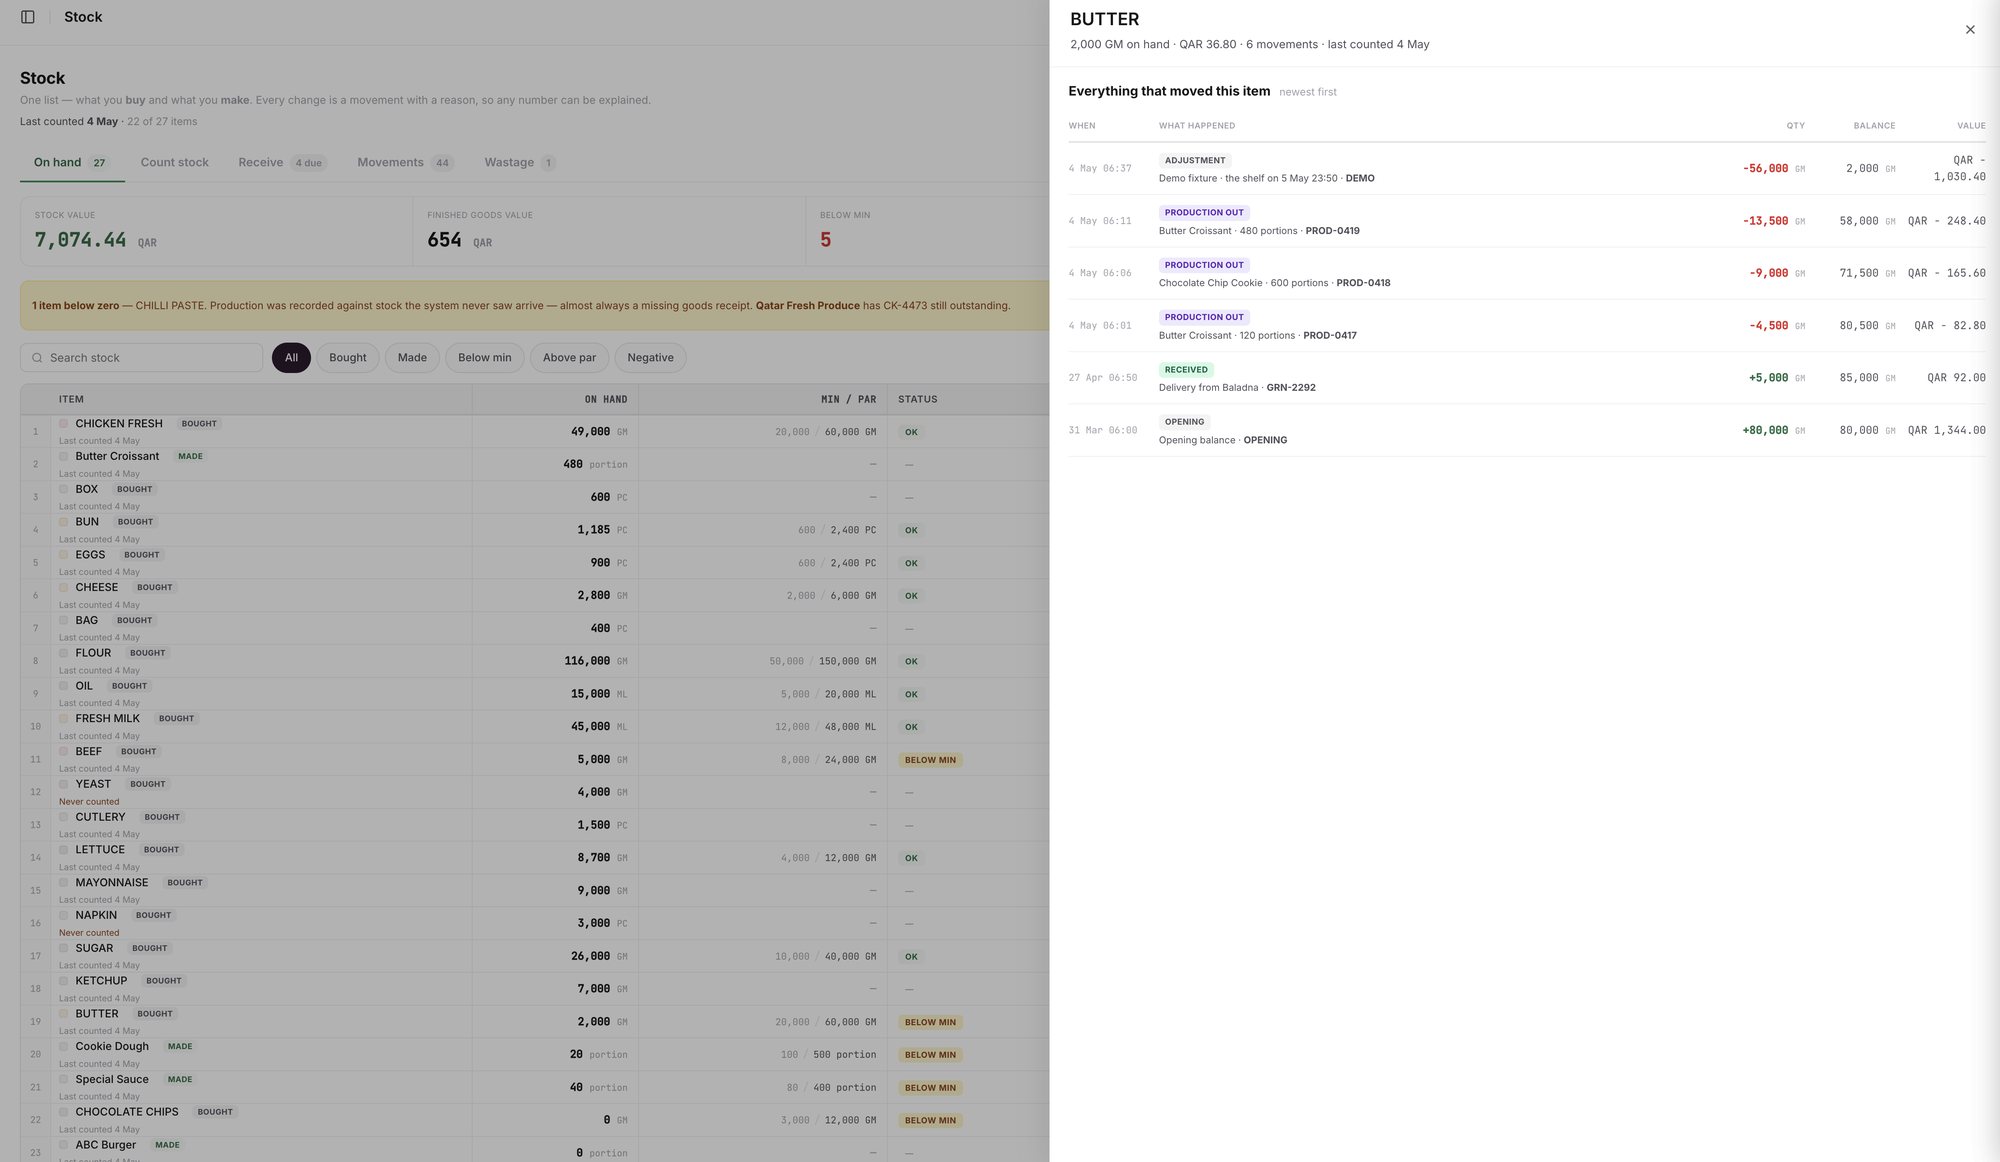Click the ADJUSTMENT movement tag
Image resolution: width=2000 pixels, height=1162 pixels.
click(x=1195, y=160)
